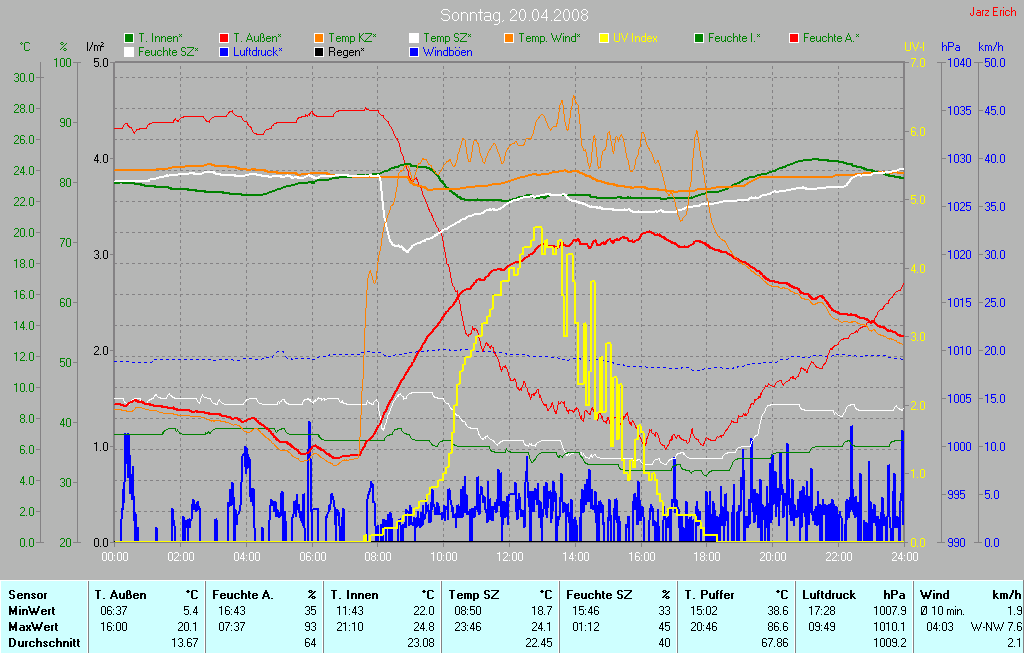The width and height of the screenshot is (1024, 653).
Task: Select the Feuchte A. legend label
Action: point(829,38)
